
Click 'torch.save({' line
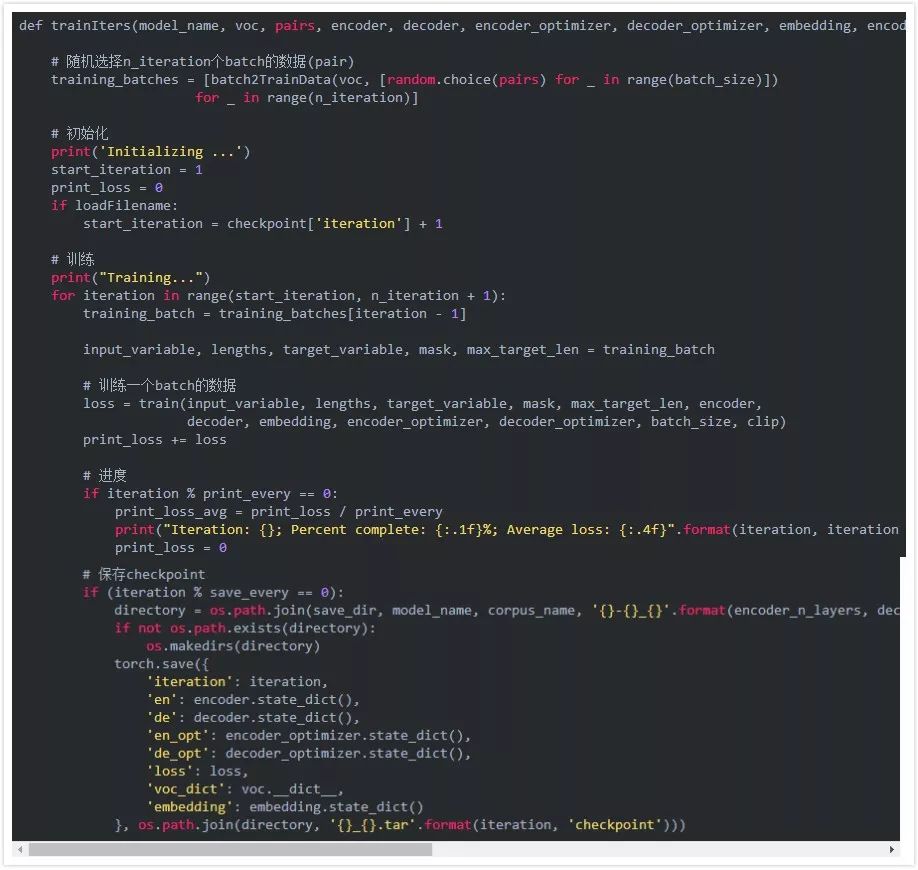[x=162, y=664]
